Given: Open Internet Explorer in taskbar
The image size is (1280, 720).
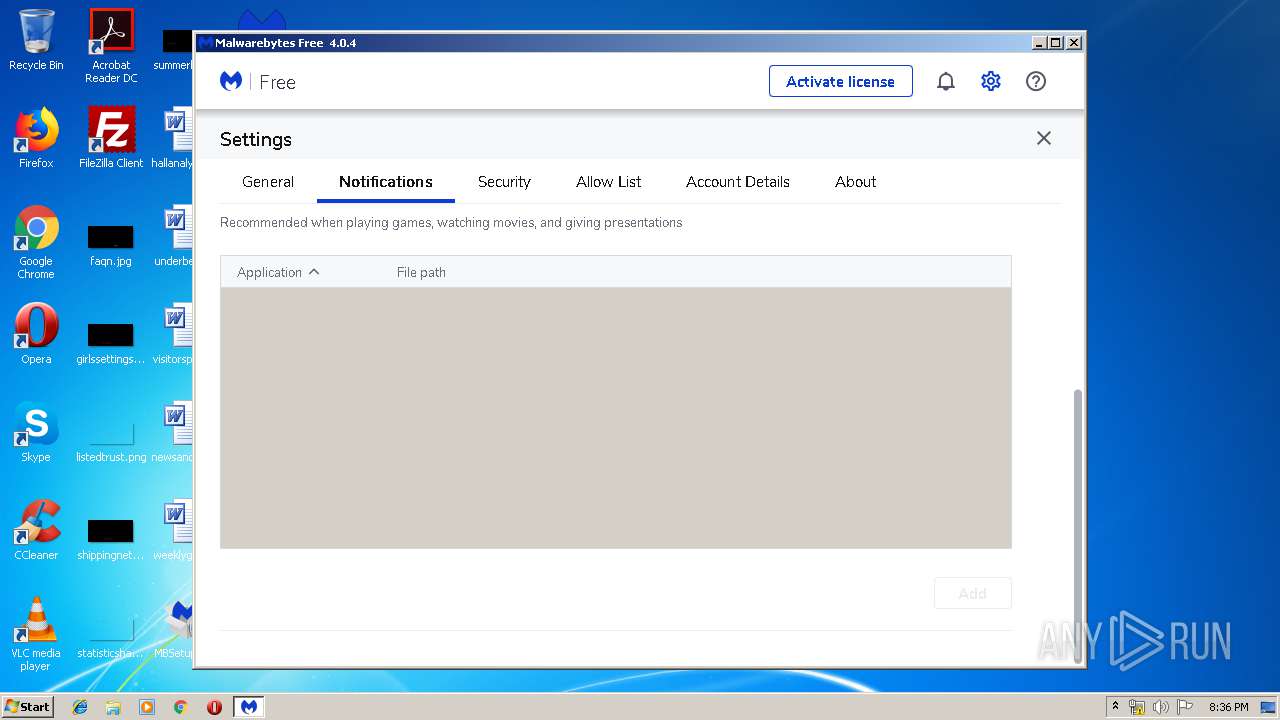Looking at the screenshot, I should pos(80,707).
